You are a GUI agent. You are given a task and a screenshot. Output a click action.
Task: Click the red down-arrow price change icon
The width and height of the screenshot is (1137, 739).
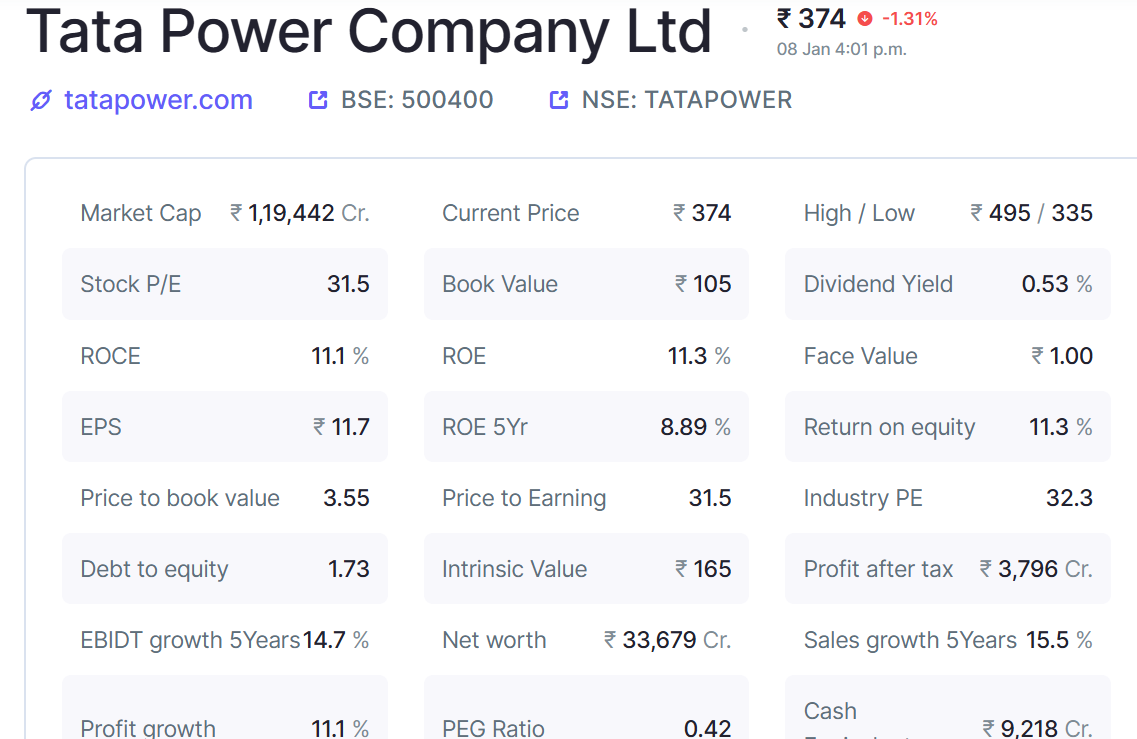pyautogui.click(x=865, y=19)
